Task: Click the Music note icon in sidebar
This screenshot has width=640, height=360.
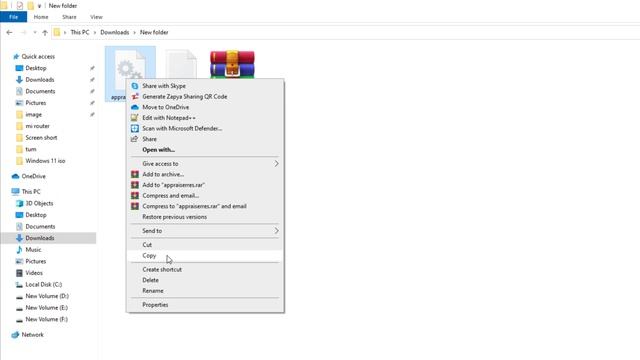Action: pos(19,250)
